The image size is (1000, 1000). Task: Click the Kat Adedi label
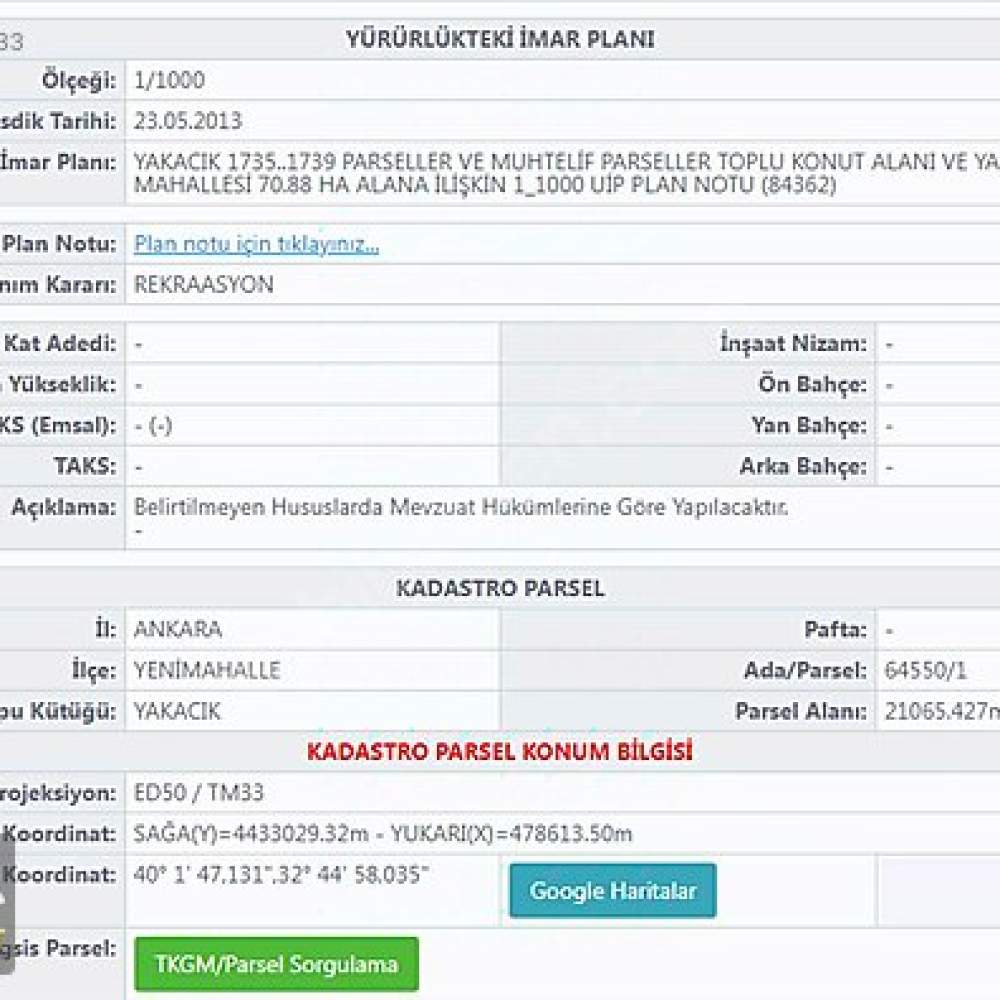pyautogui.click(x=60, y=343)
